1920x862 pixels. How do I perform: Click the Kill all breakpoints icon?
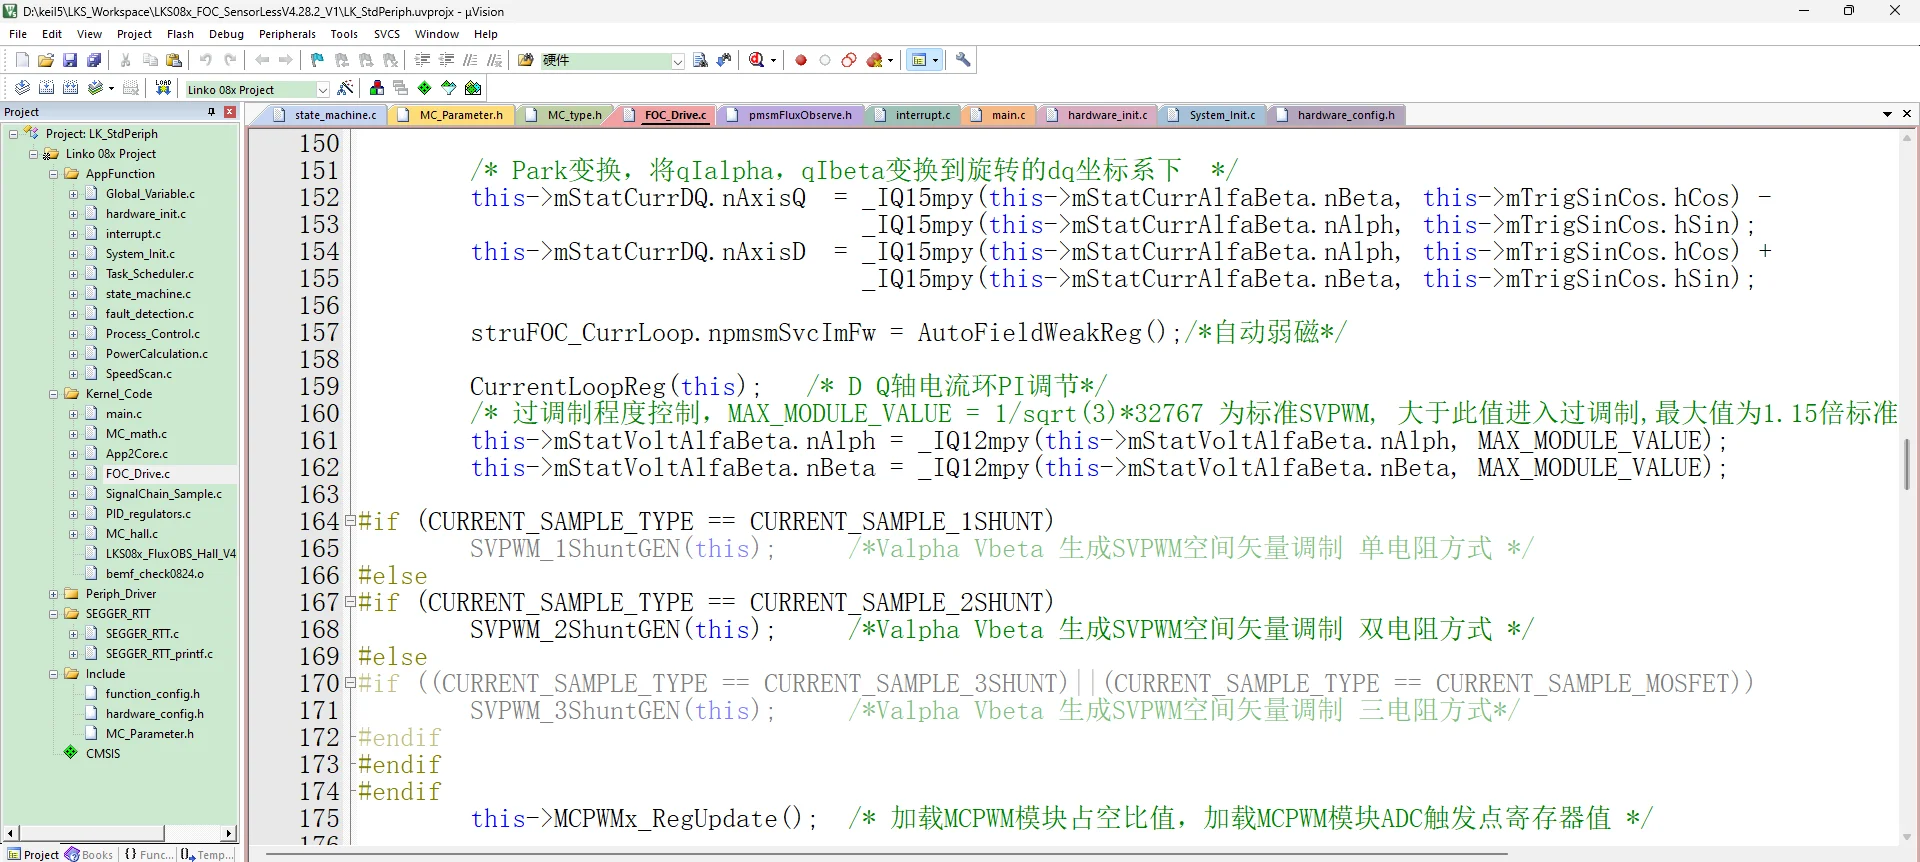875,60
